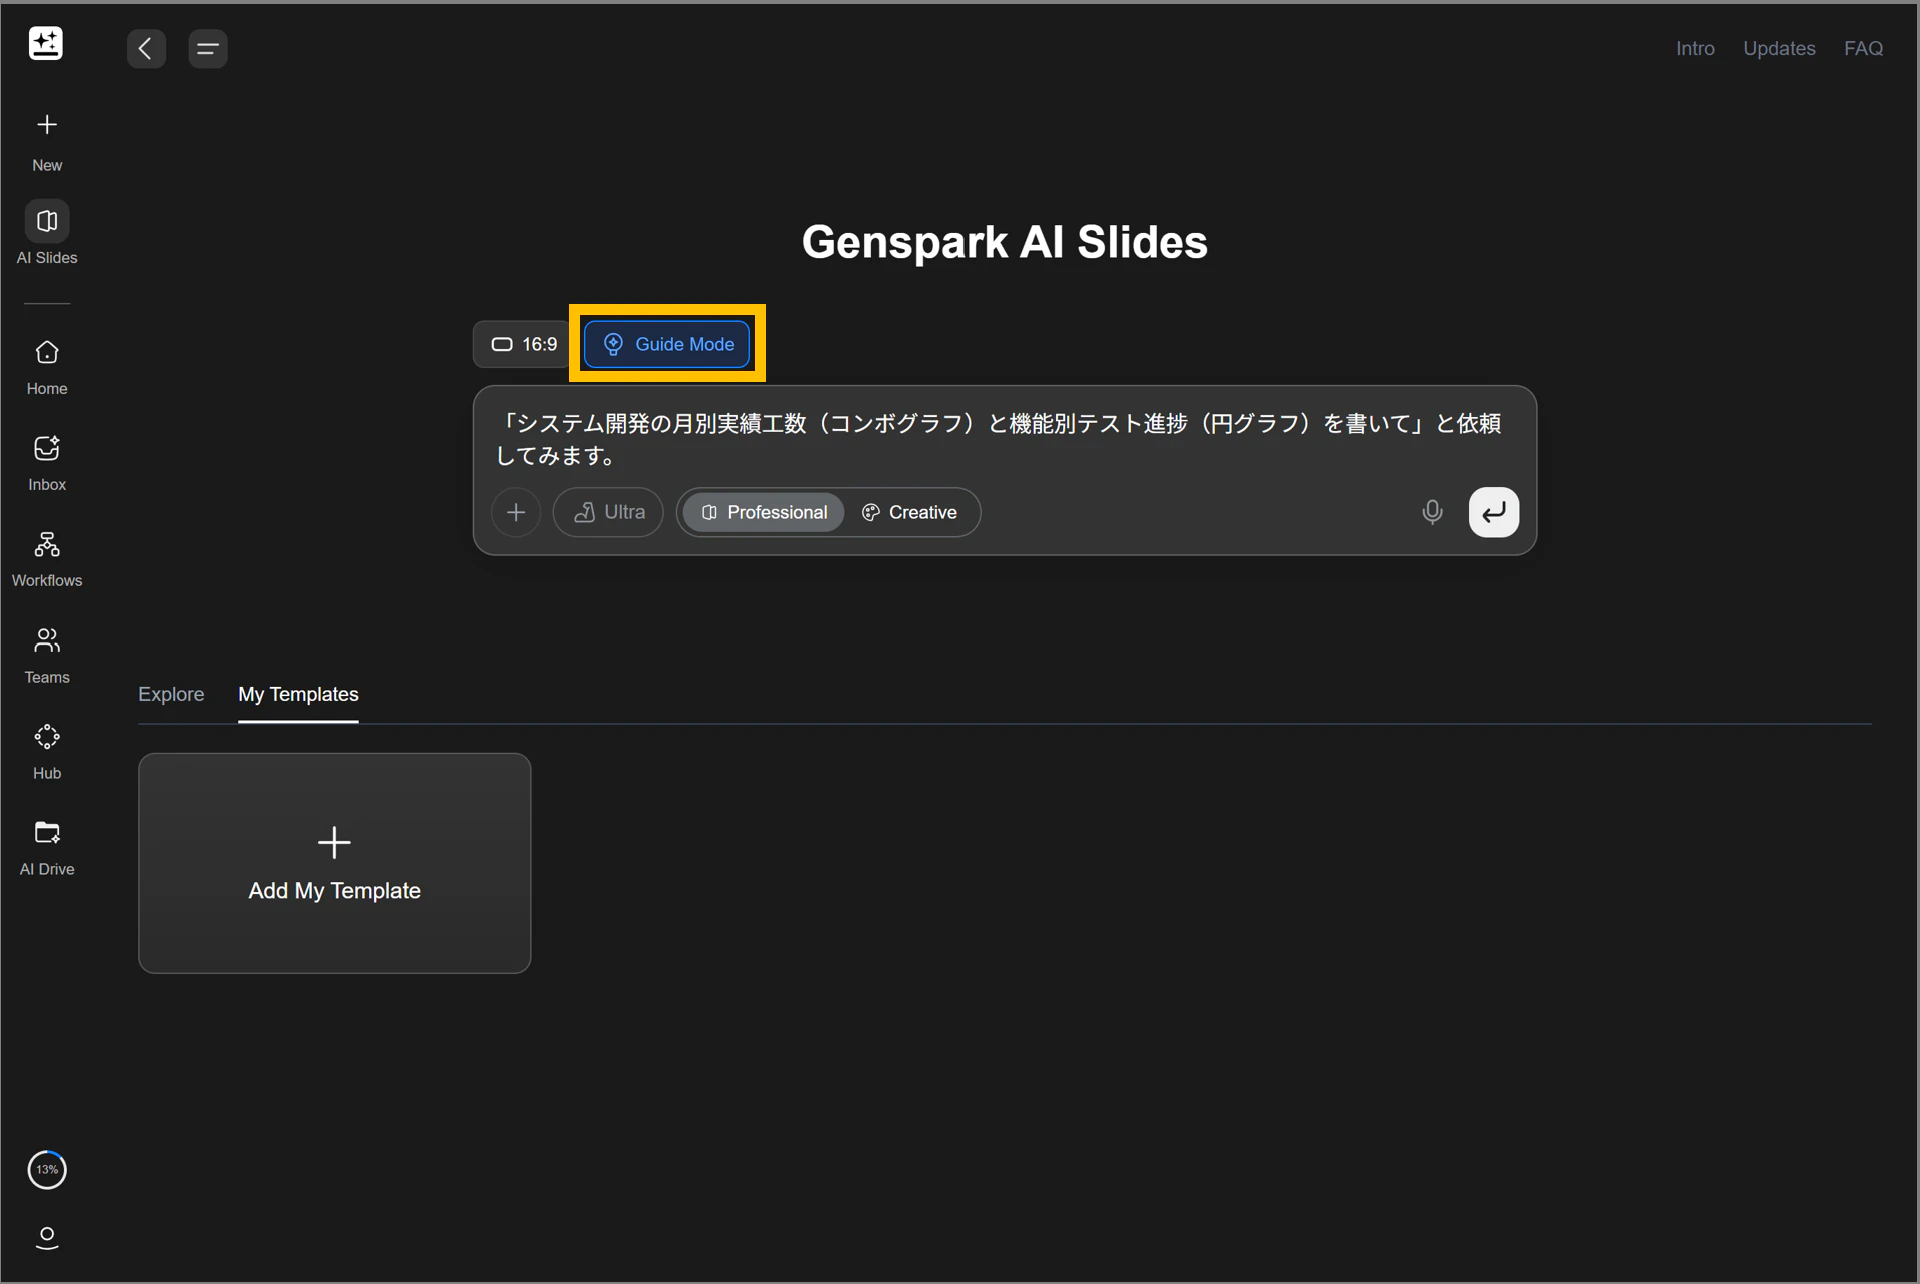
Task: Click the 13% usage progress circle
Action: point(47,1170)
